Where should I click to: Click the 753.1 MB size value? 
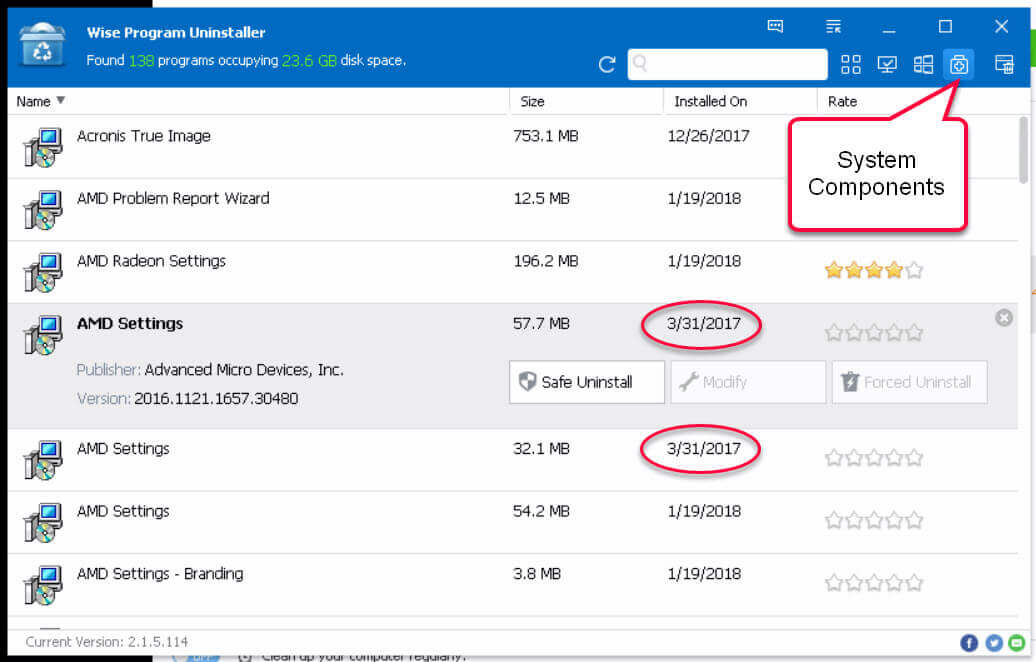click(546, 136)
